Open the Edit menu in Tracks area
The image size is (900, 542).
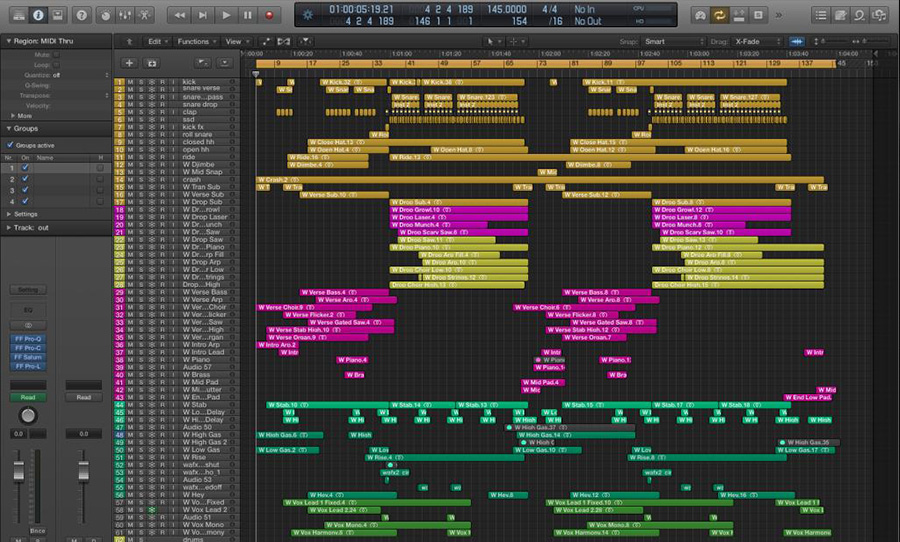pos(155,41)
